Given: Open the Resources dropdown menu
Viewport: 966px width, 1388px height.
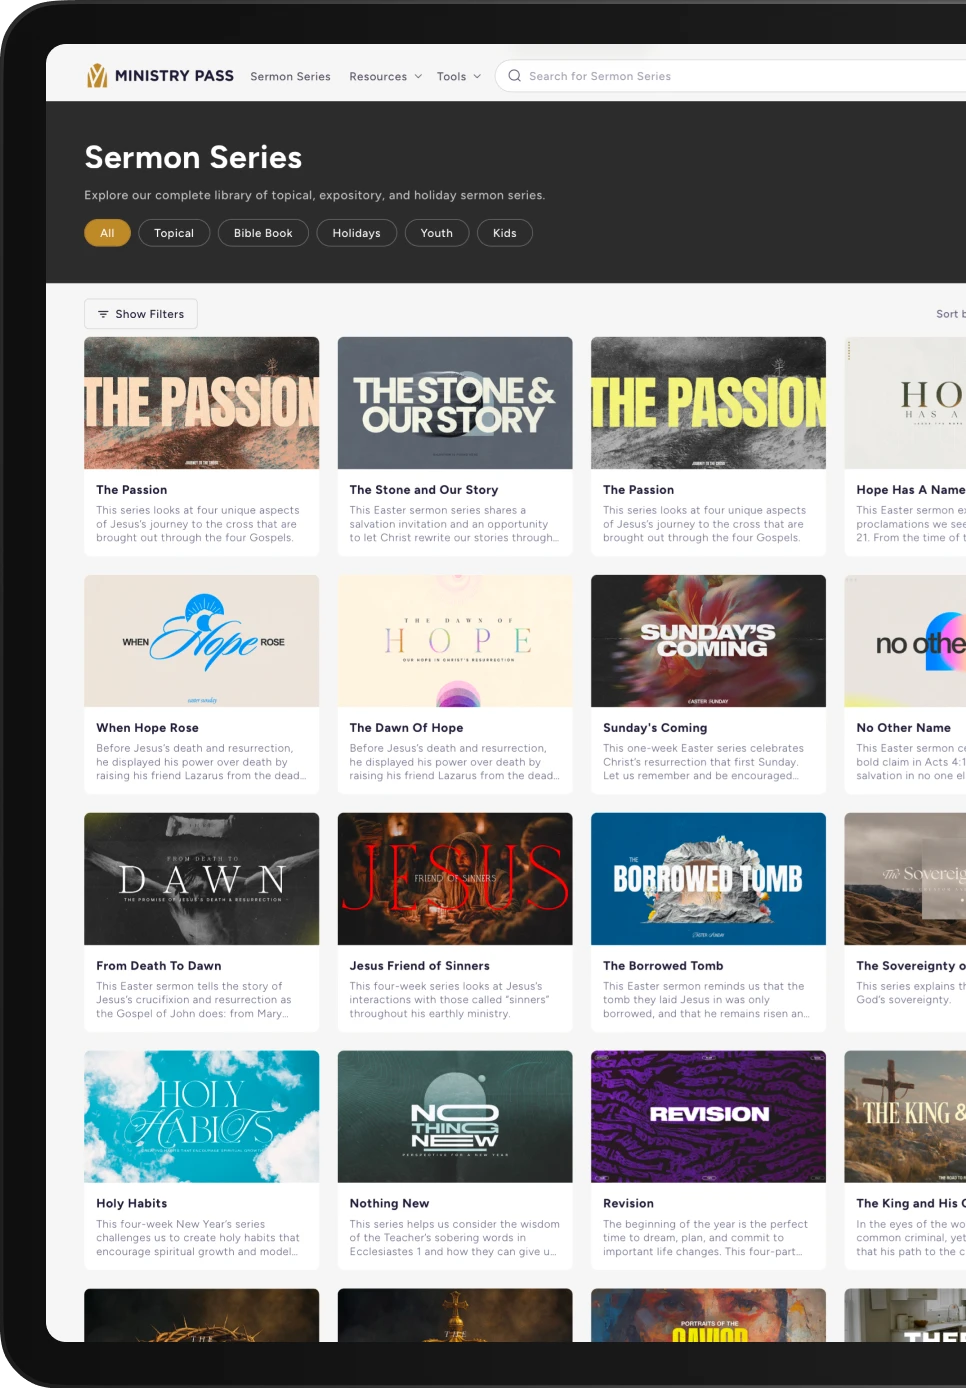Looking at the screenshot, I should [x=385, y=76].
